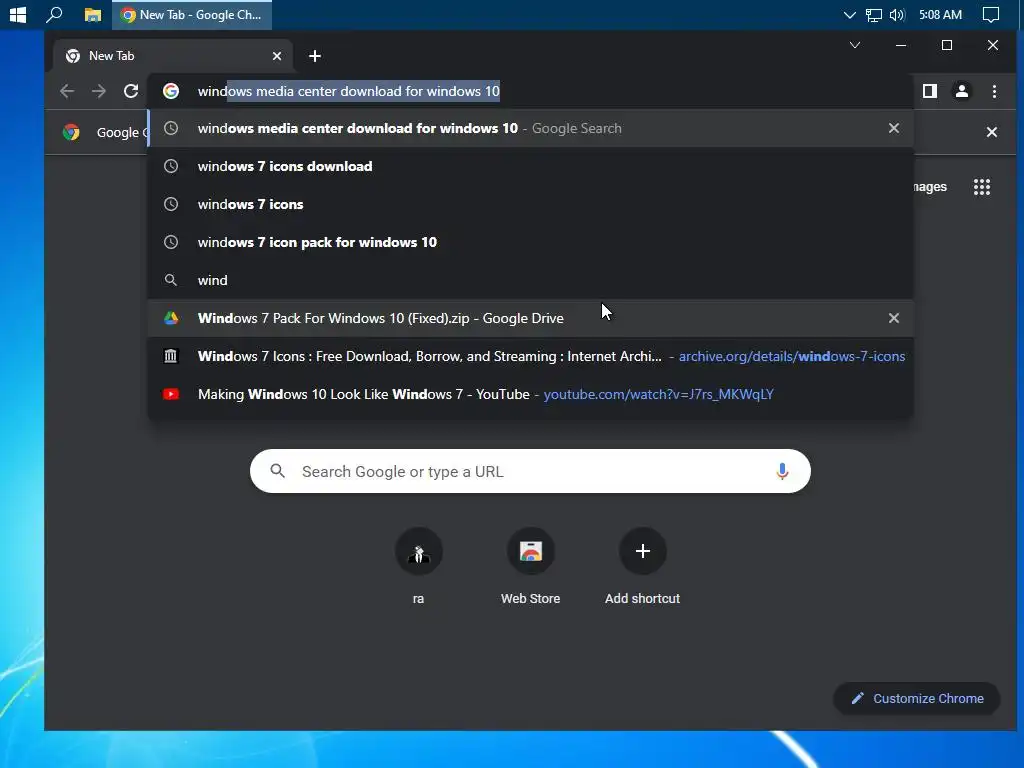Open Windows 7 Icons Internet Archive suggestion
The height and width of the screenshot is (768, 1024).
point(530,356)
